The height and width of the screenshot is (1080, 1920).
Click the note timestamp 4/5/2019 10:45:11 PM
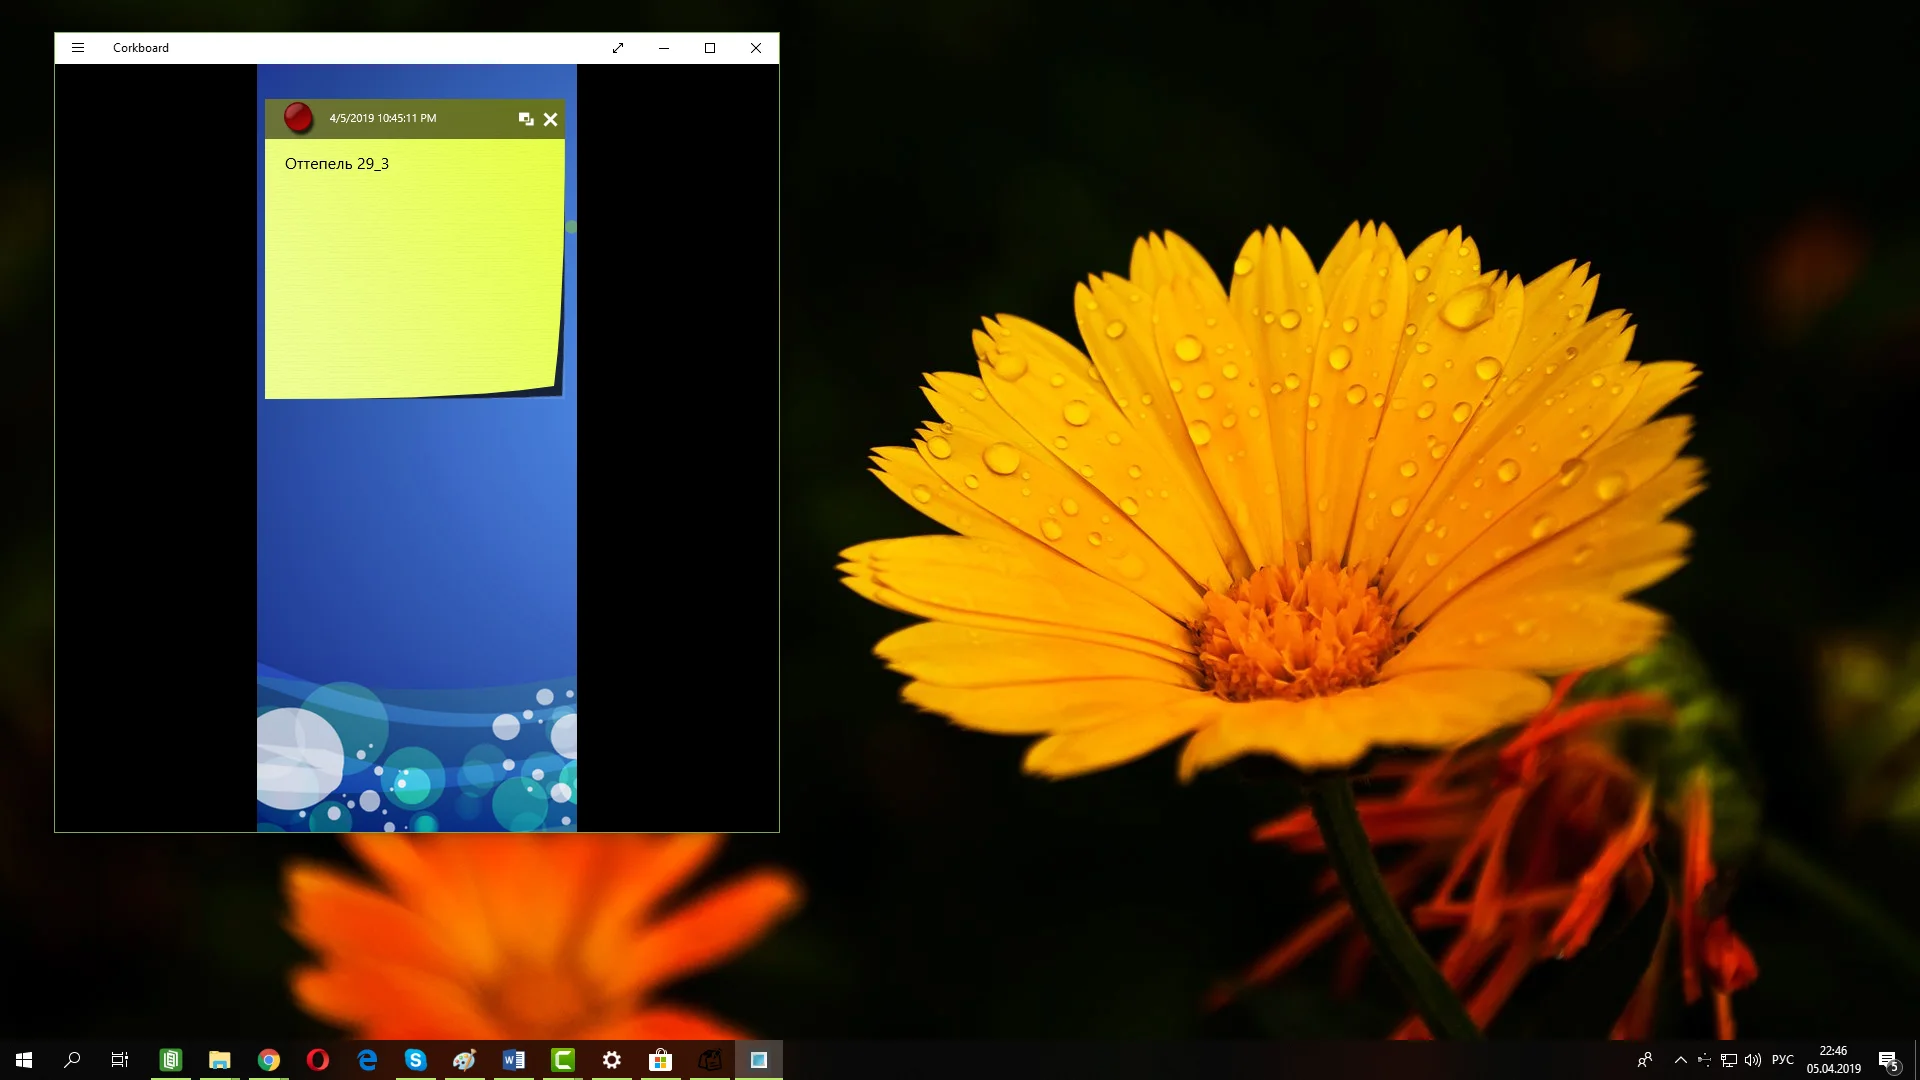(383, 118)
